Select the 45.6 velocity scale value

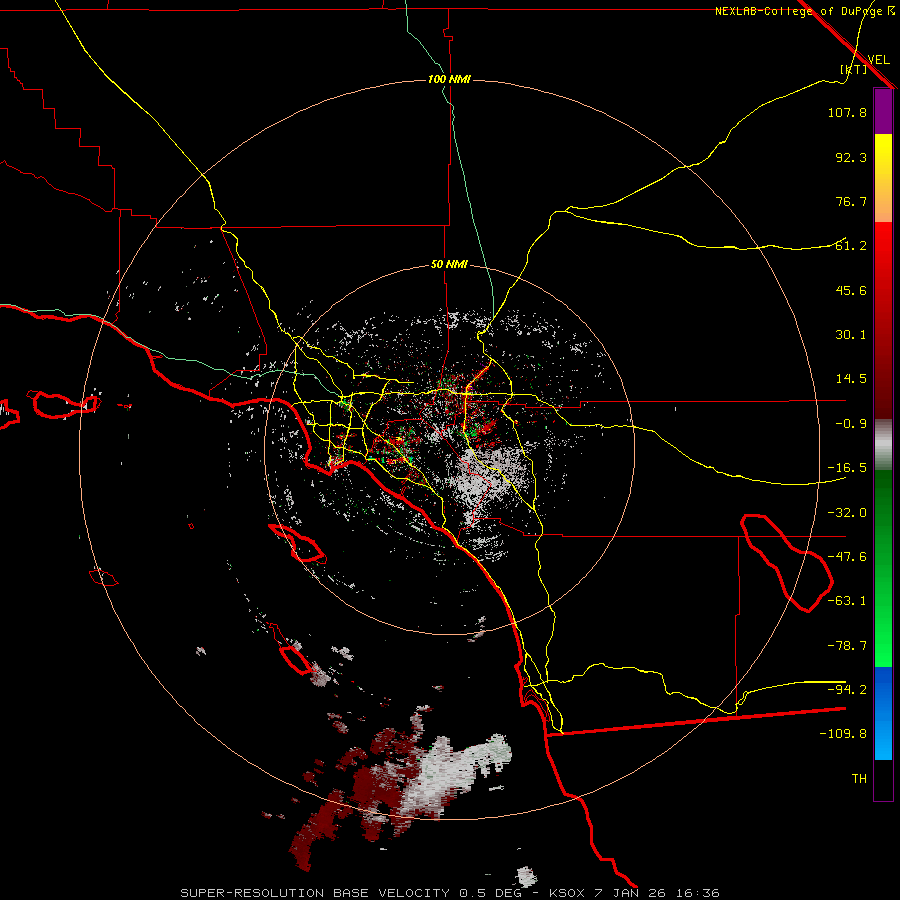pyautogui.click(x=851, y=290)
